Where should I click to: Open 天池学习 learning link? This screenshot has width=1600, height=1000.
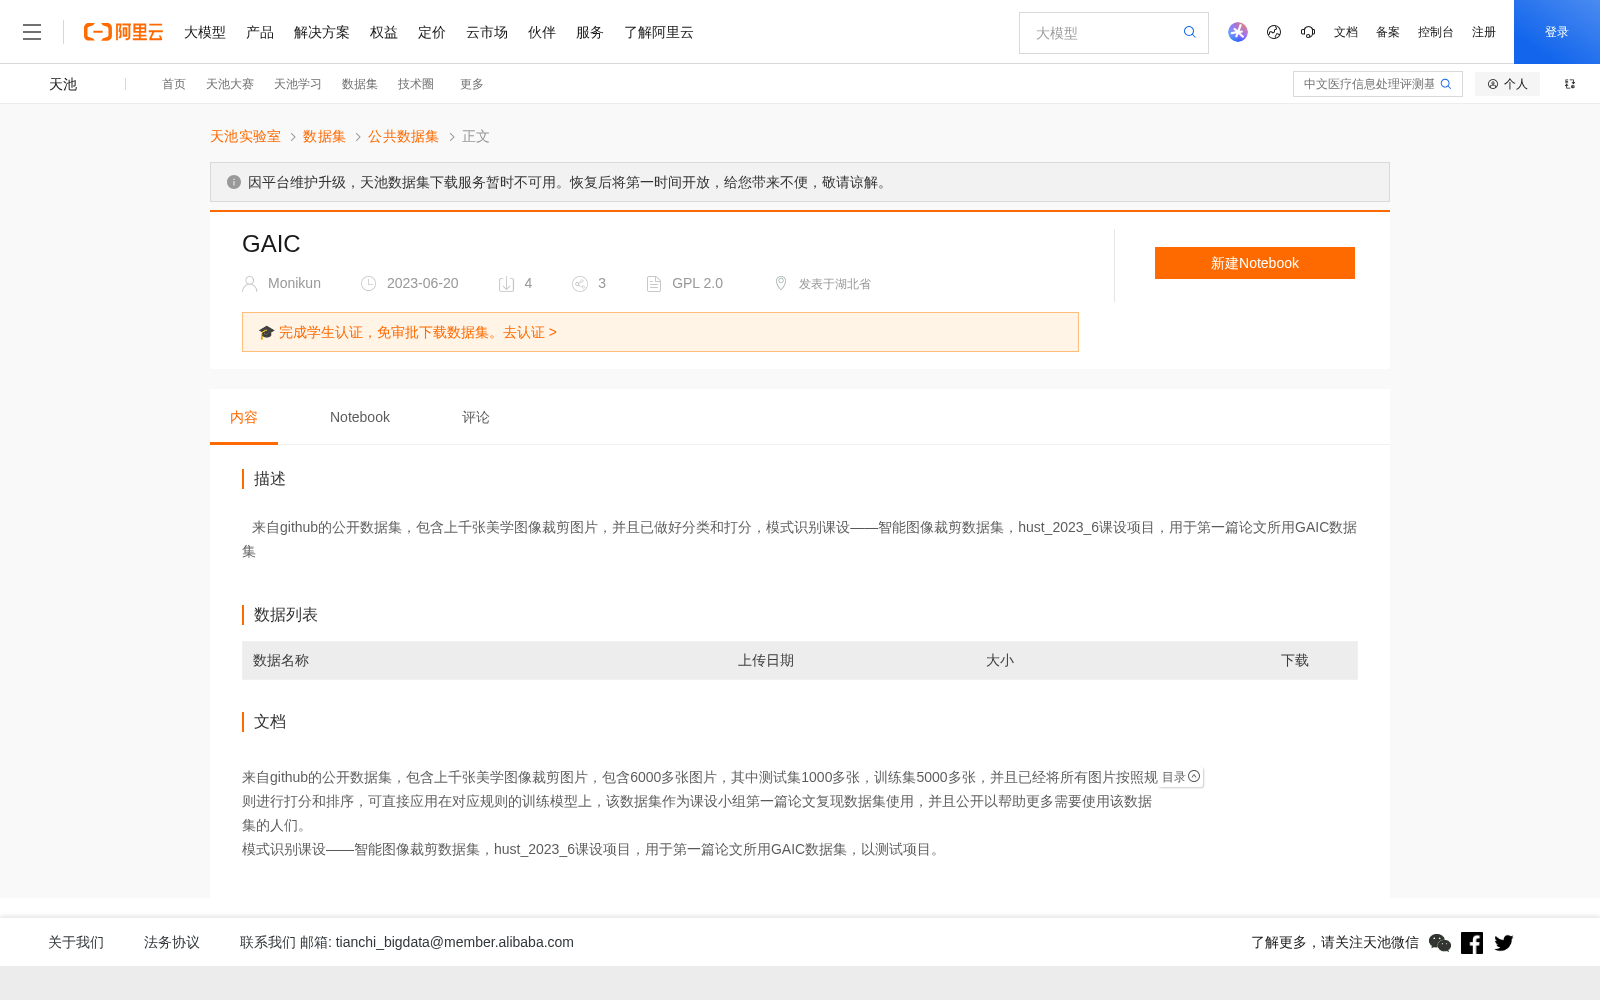[298, 84]
